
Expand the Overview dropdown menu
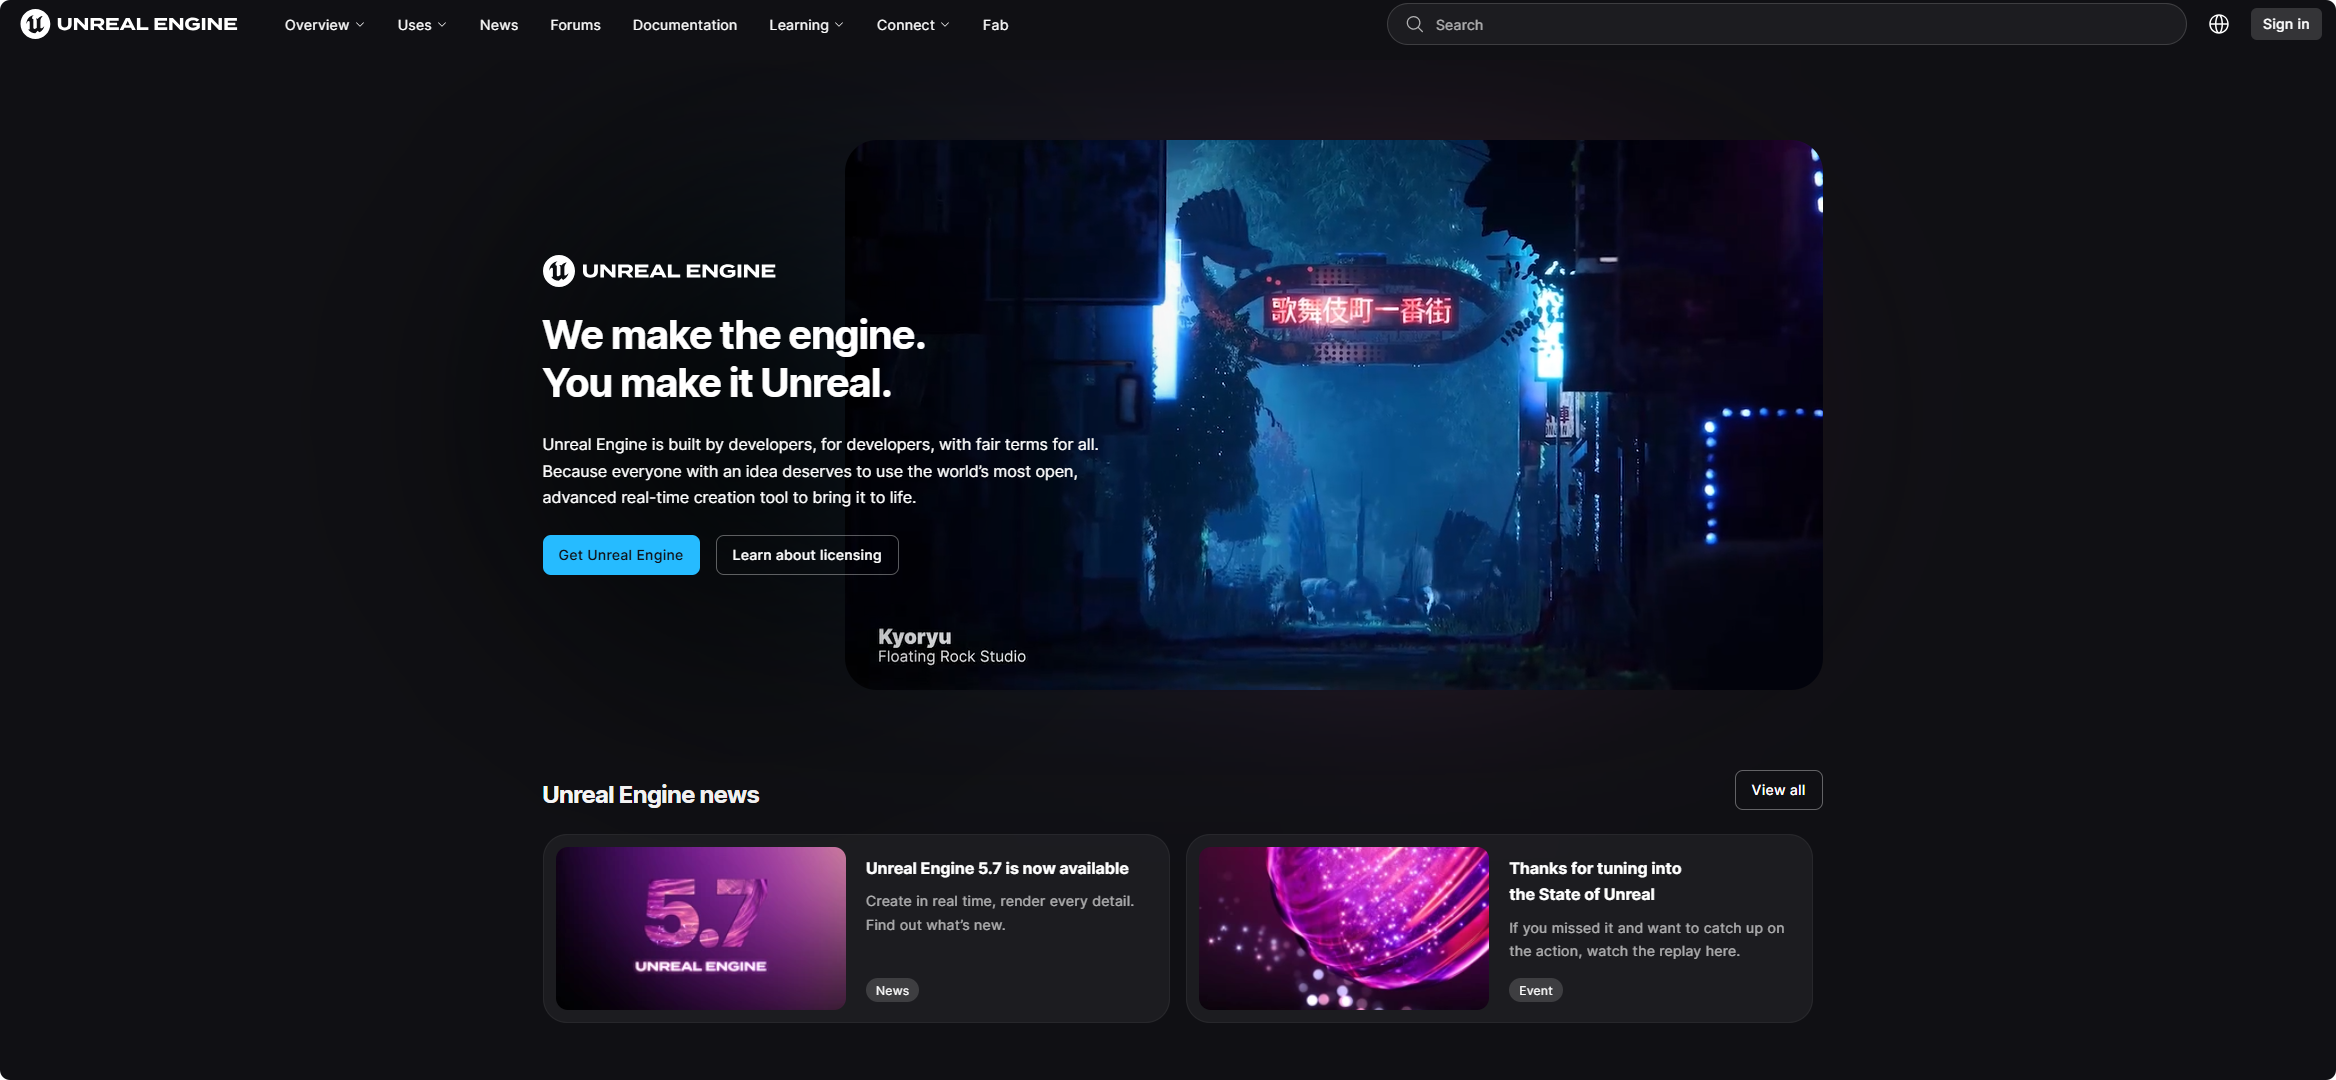point(324,25)
